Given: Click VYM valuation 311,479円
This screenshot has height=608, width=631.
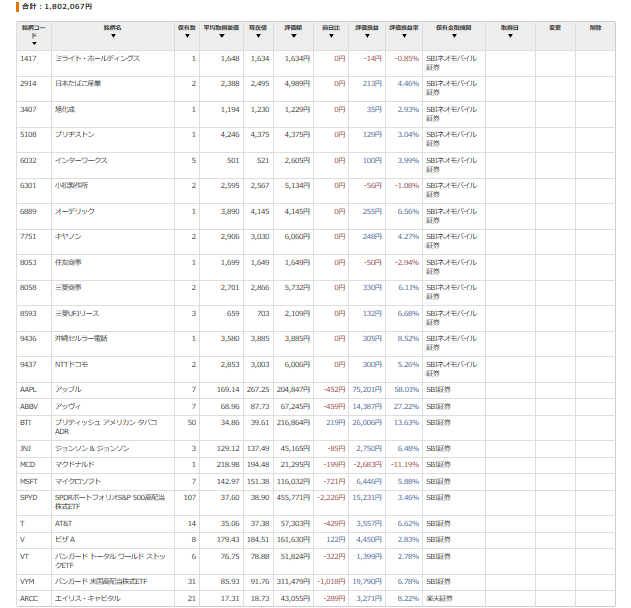Looking at the screenshot, I should [x=293, y=582].
